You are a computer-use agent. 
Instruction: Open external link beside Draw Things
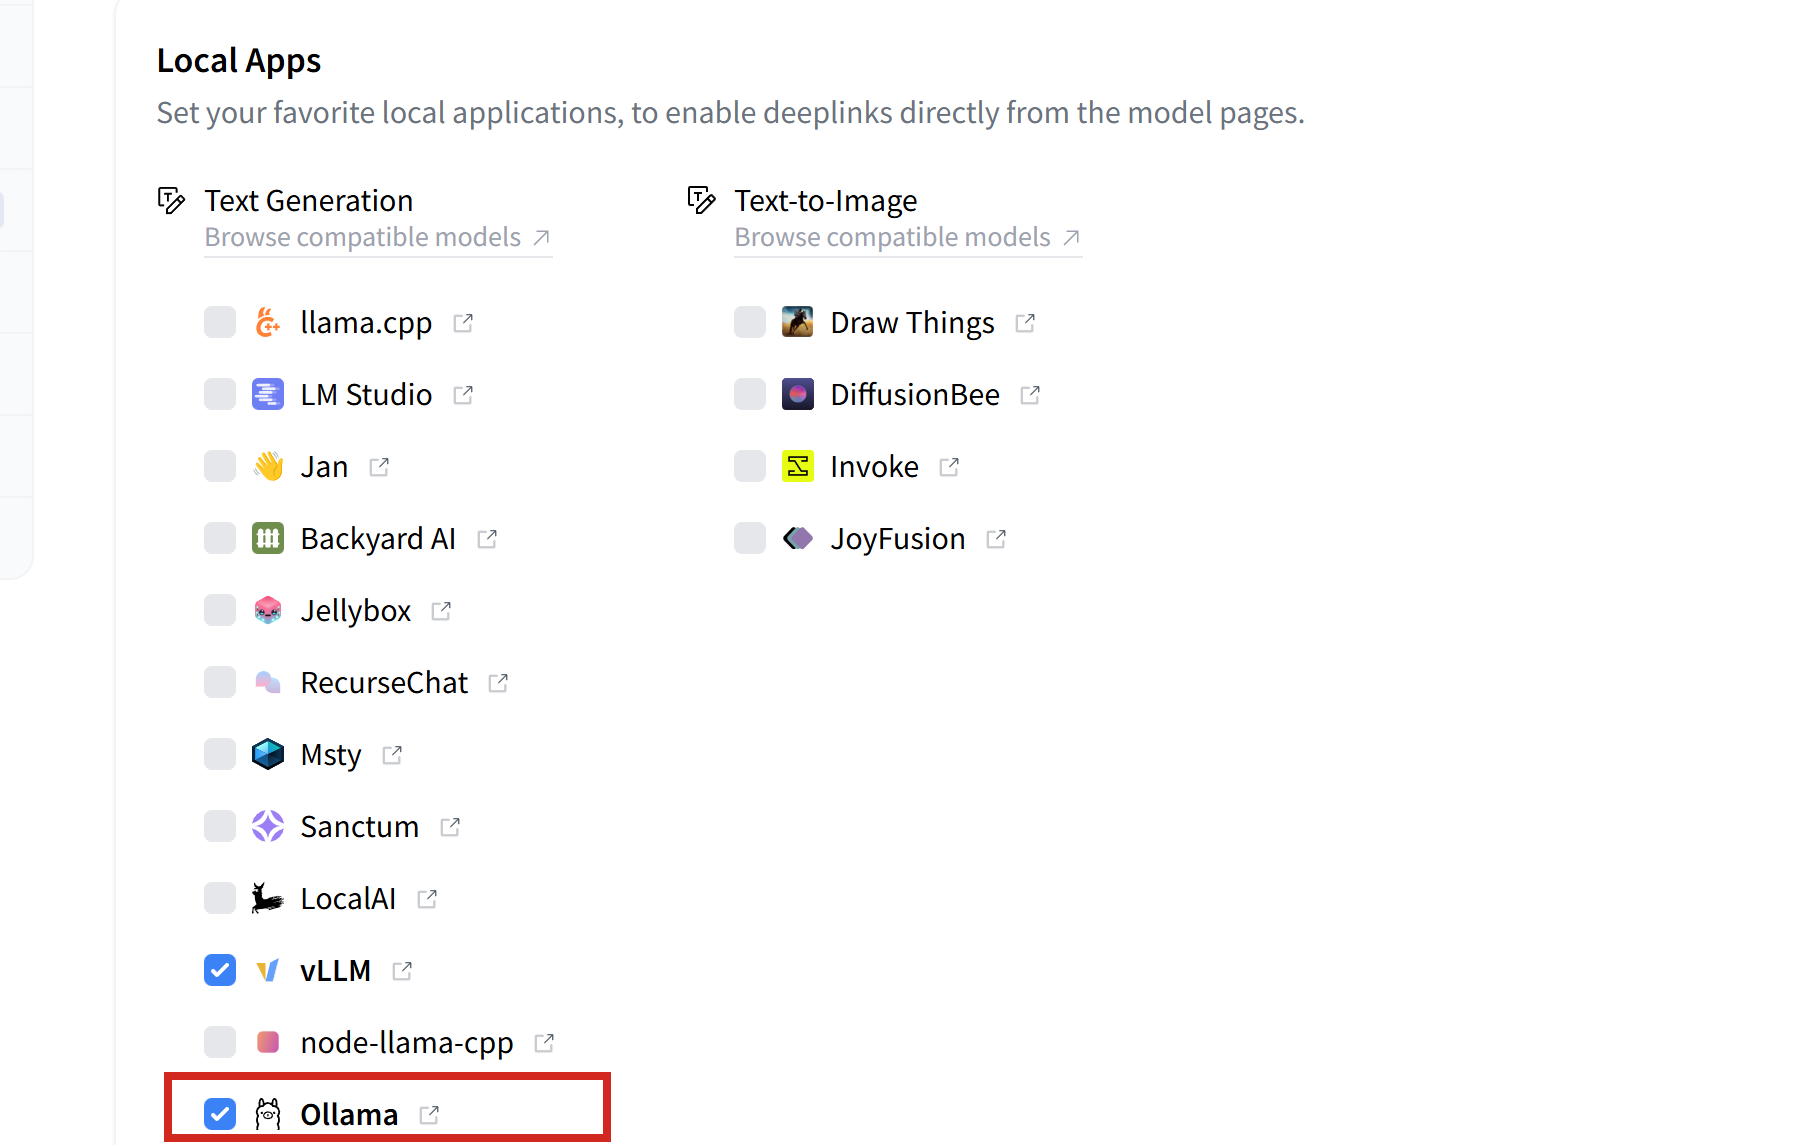[1025, 323]
